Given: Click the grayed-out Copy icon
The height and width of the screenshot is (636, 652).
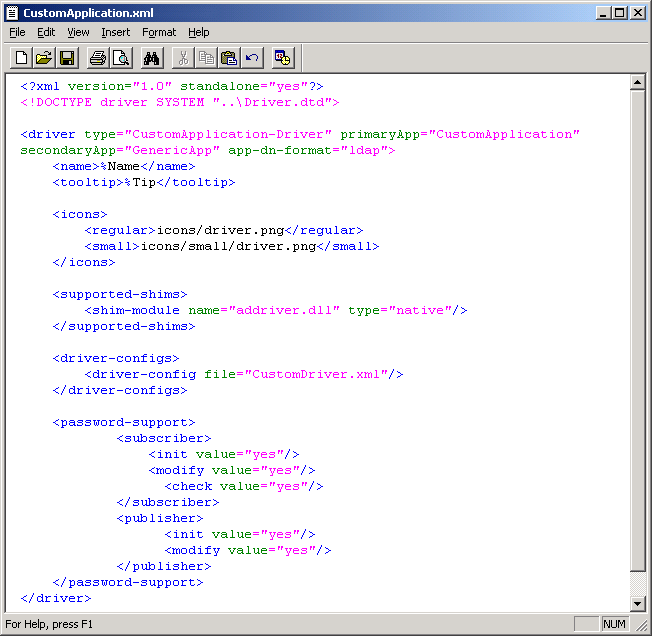Looking at the screenshot, I should point(206,58).
